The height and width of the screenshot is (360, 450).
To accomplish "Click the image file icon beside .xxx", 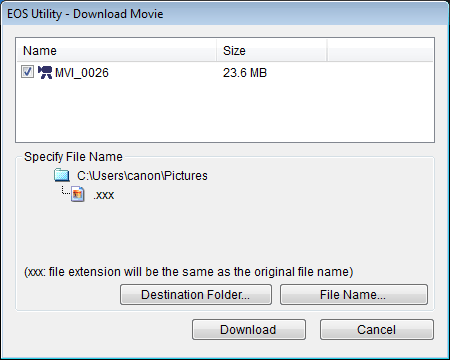I will [x=77, y=194].
